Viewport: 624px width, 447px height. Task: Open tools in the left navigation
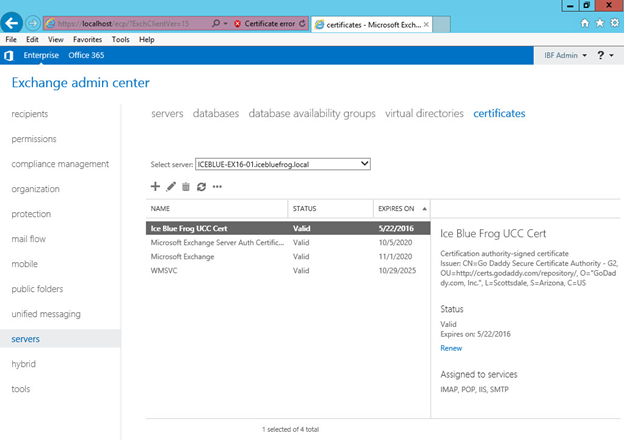(x=21, y=389)
